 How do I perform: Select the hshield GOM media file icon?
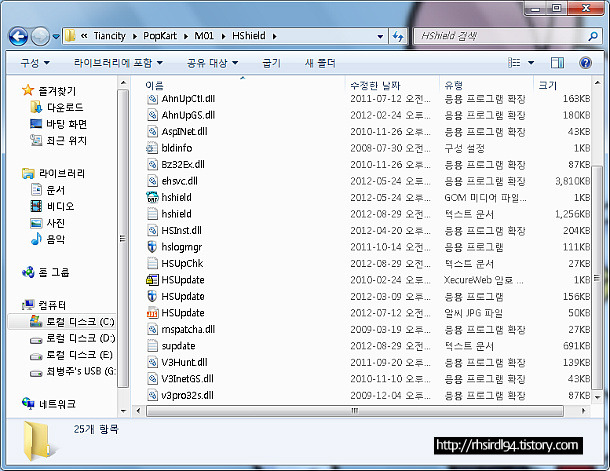[152, 198]
